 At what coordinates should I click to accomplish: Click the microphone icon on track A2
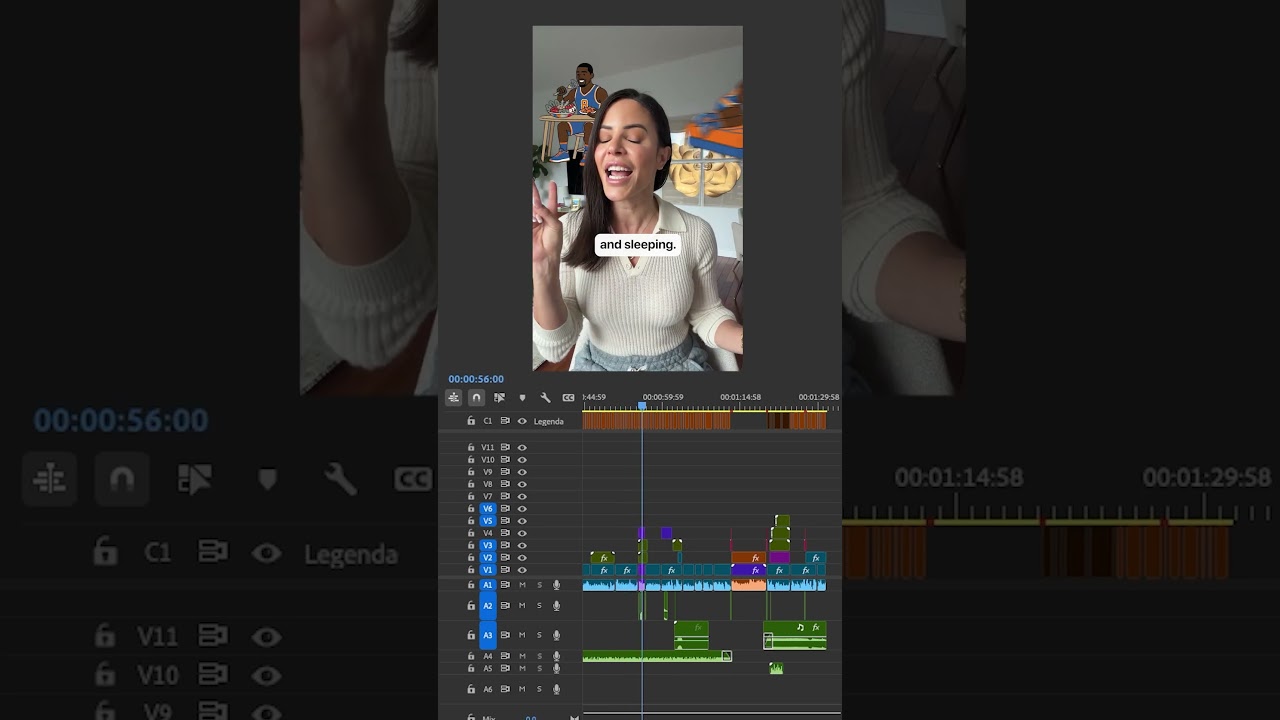click(x=556, y=606)
